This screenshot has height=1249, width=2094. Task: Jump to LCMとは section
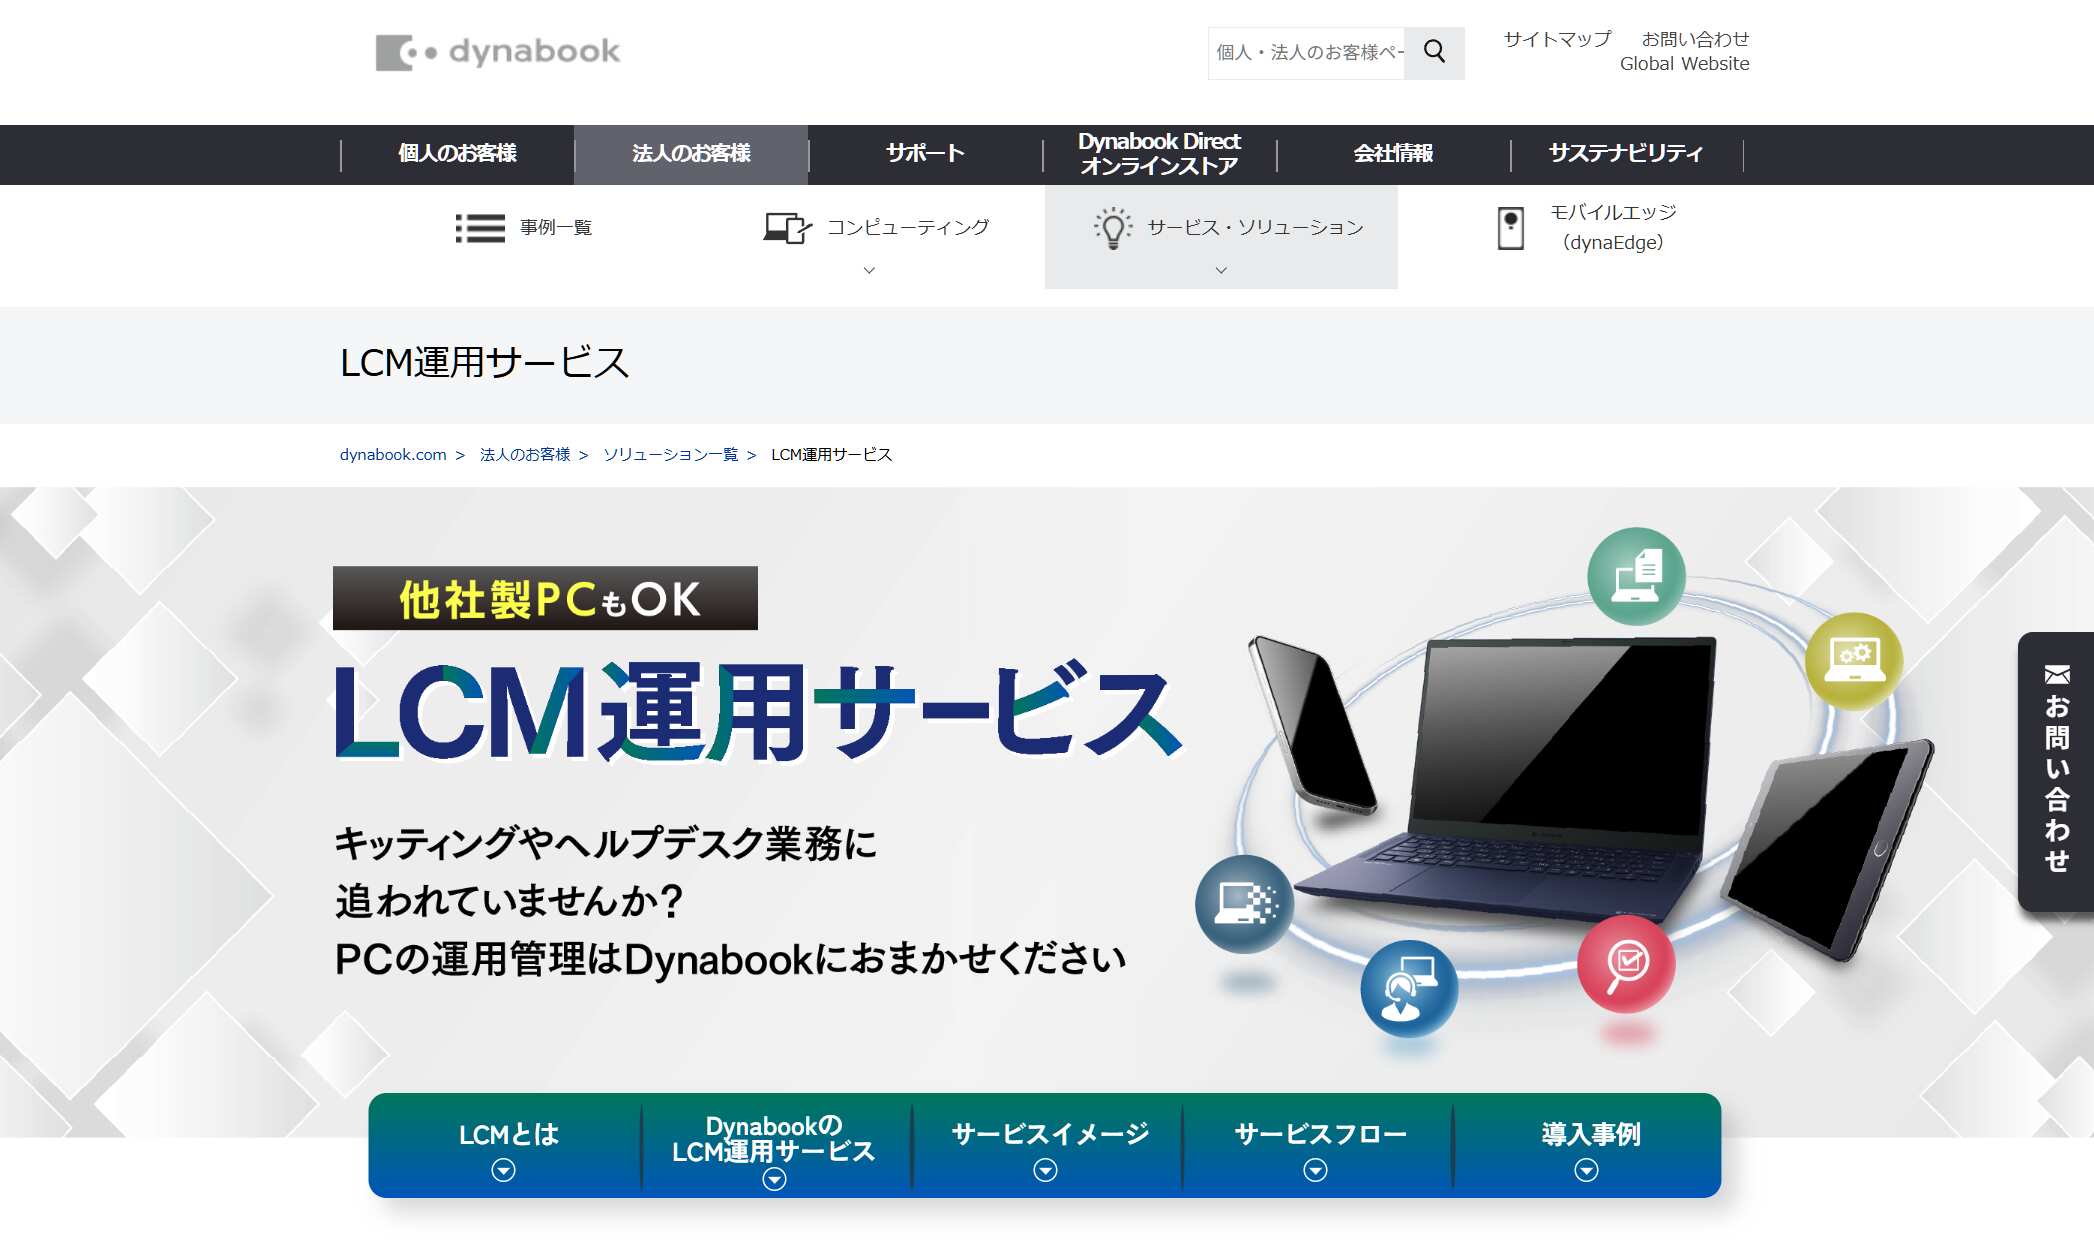(x=506, y=1146)
